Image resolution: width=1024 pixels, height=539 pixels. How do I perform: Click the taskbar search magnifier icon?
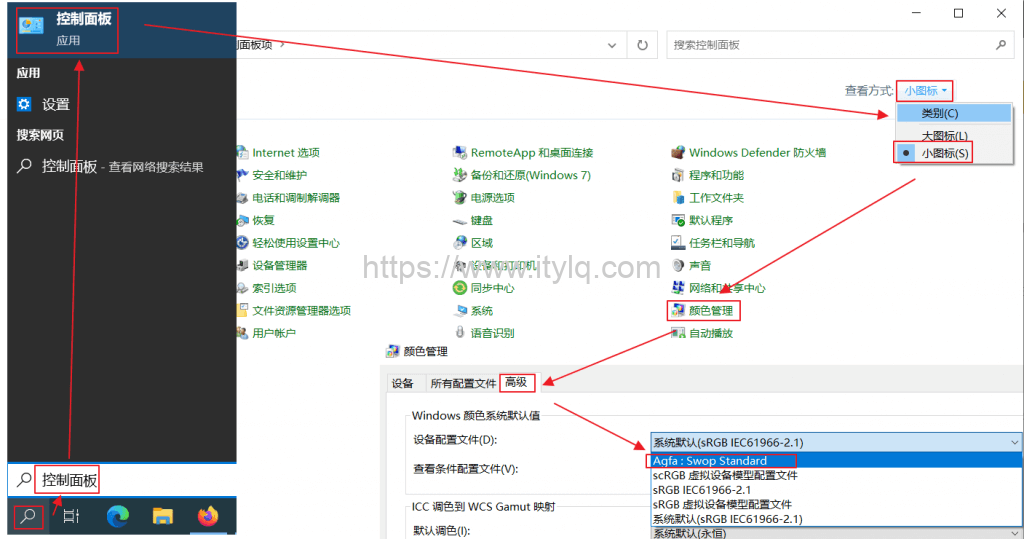28,516
